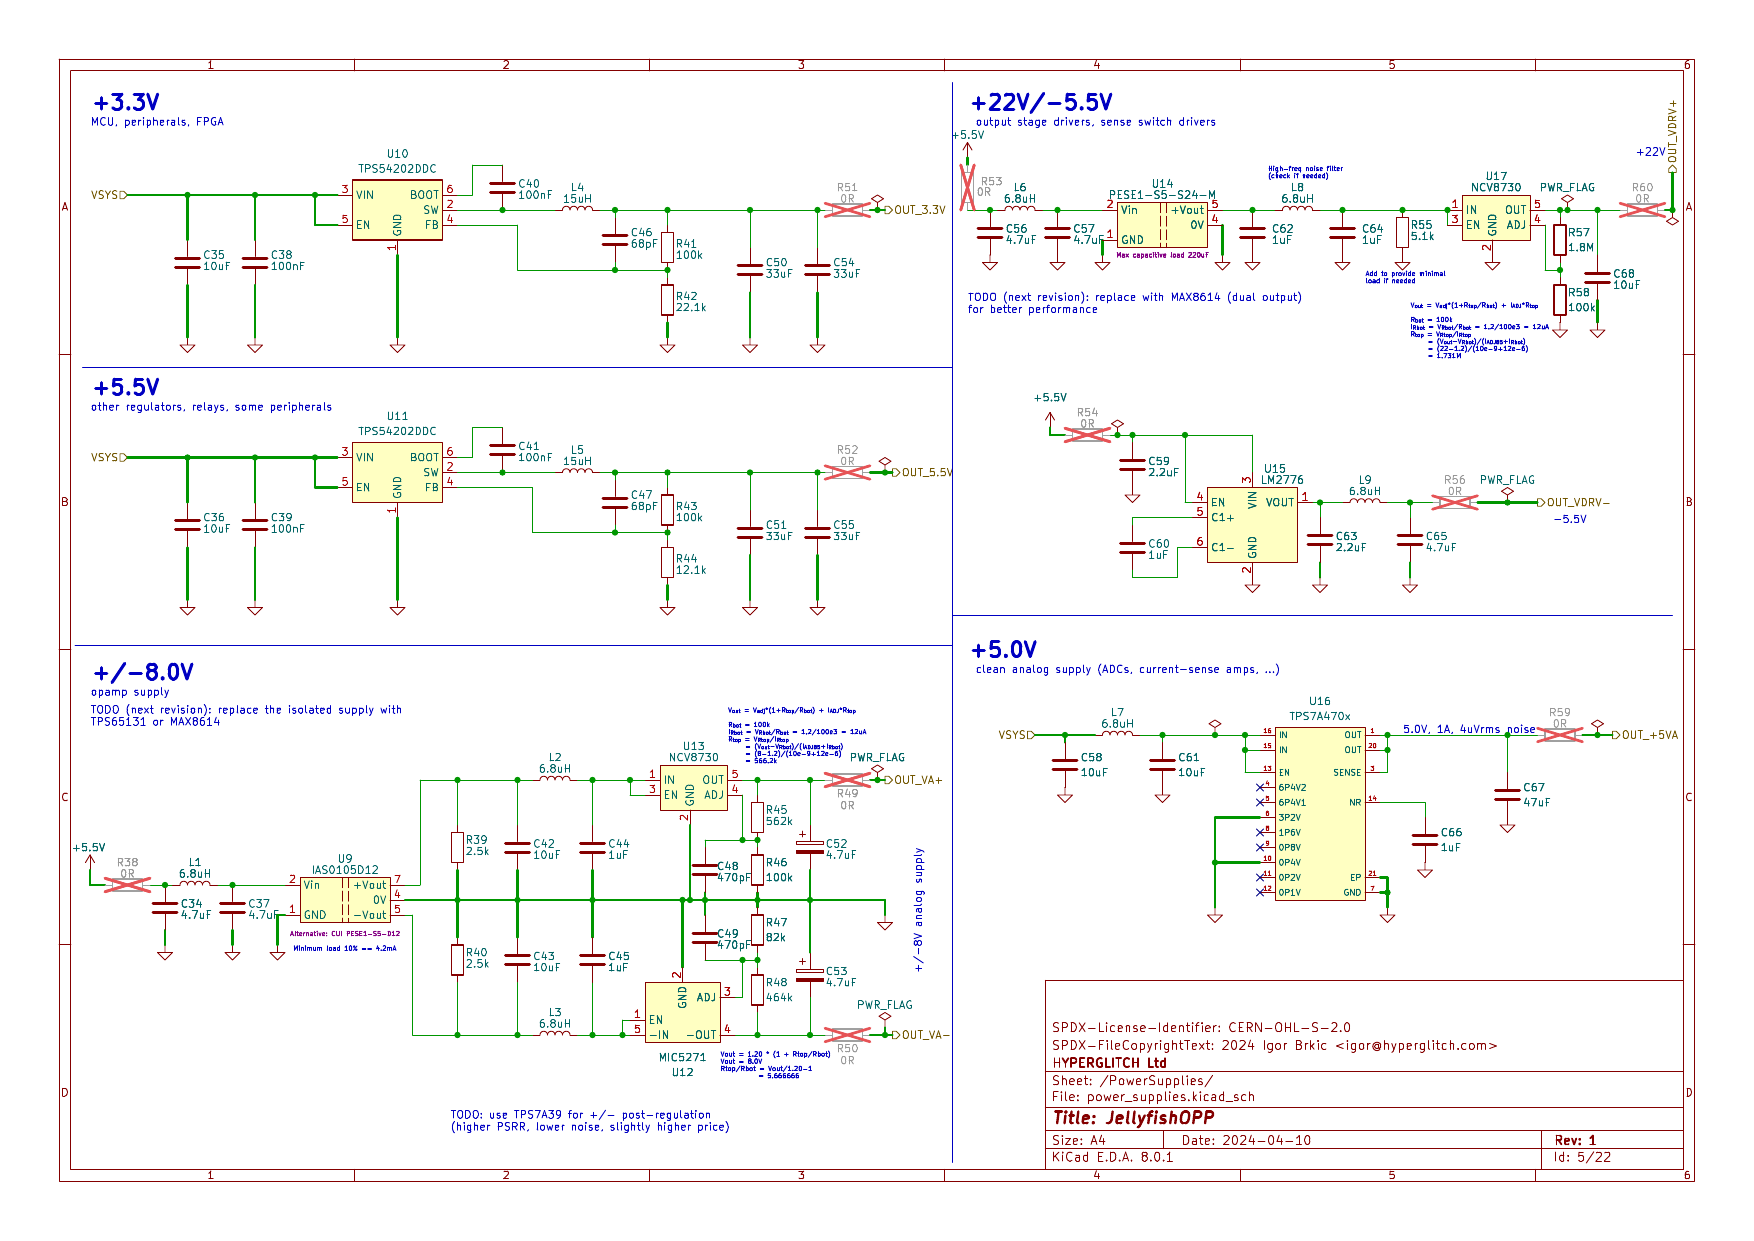Click the crossed-out R51 0R resistor
Image resolution: width=1754 pixels, height=1241 pixels.
point(847,209)
